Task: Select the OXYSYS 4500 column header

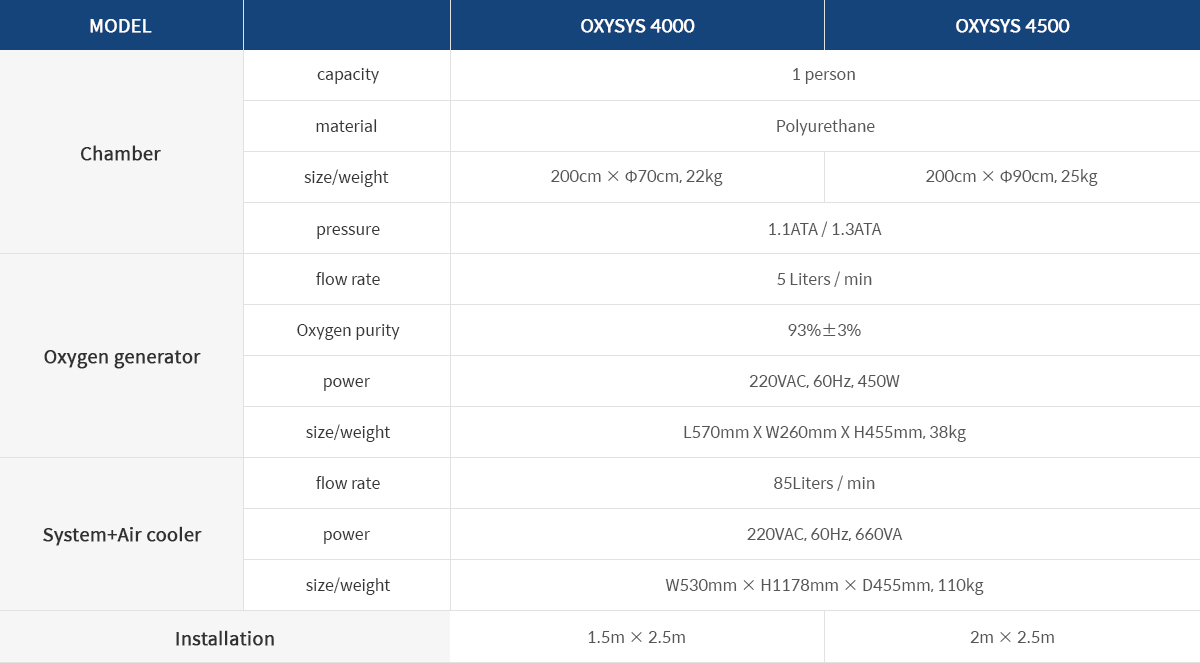Action: click(x=1012, y=25)
